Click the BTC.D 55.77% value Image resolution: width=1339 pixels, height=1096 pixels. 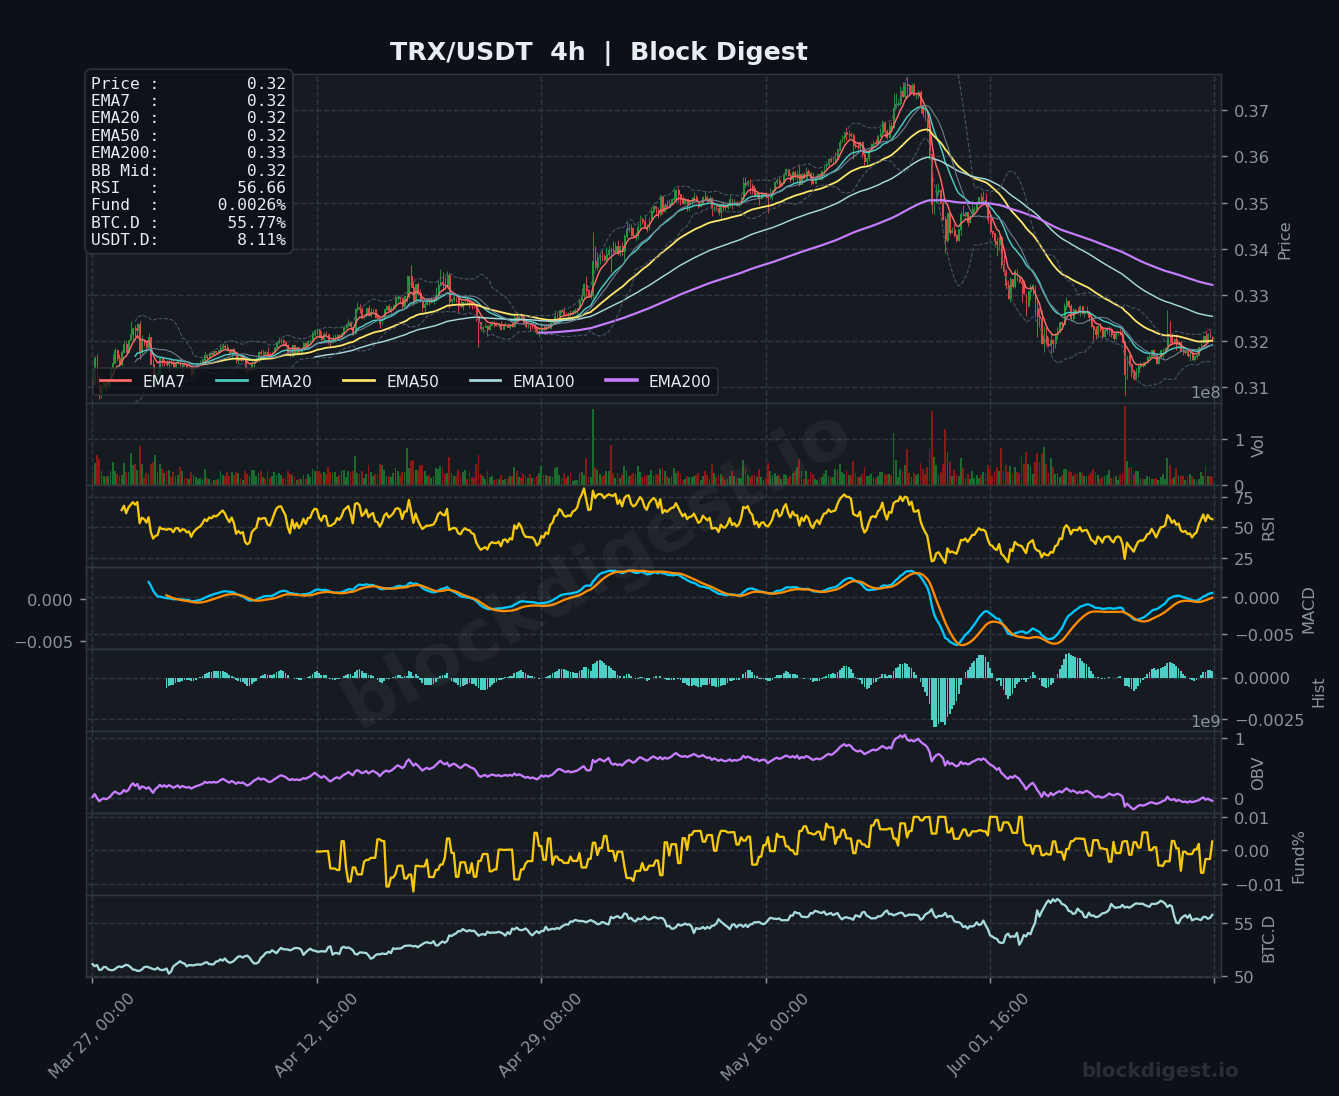256,223
